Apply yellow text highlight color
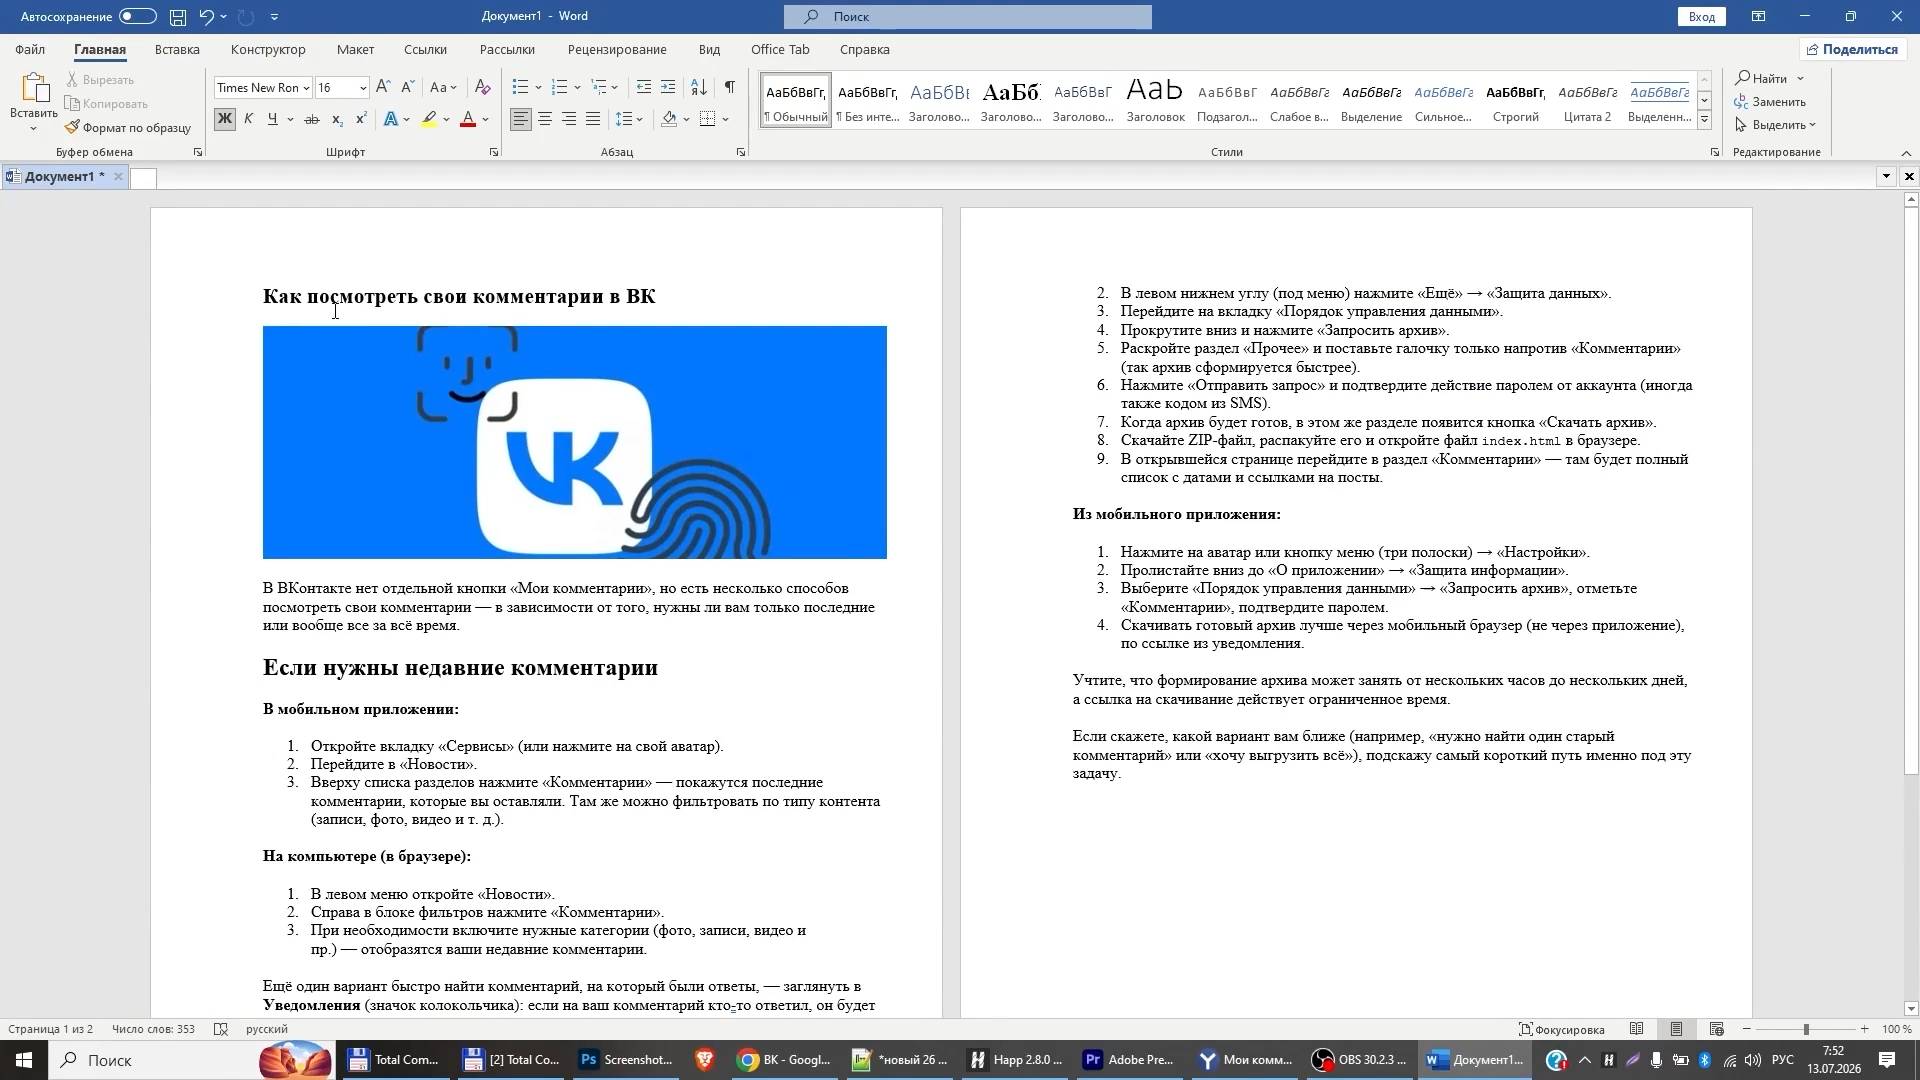 (x=429, y=119)
